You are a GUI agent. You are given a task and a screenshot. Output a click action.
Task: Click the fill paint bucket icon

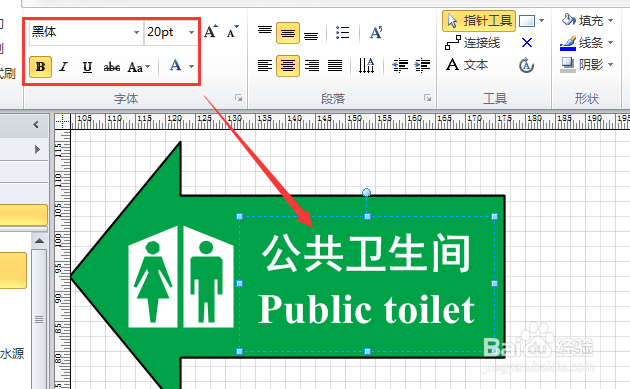coord(569,19)
